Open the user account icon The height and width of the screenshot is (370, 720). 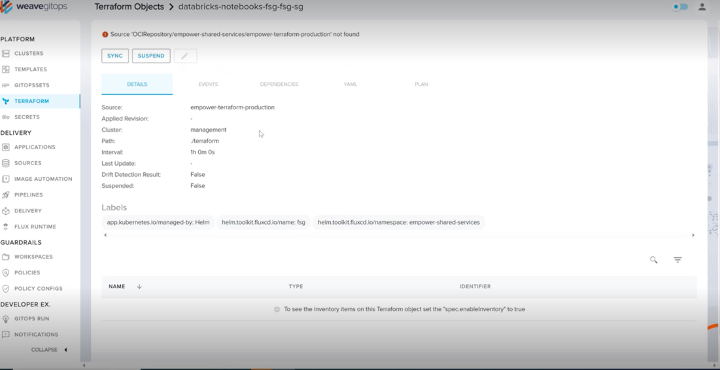[x=702, y=7]
